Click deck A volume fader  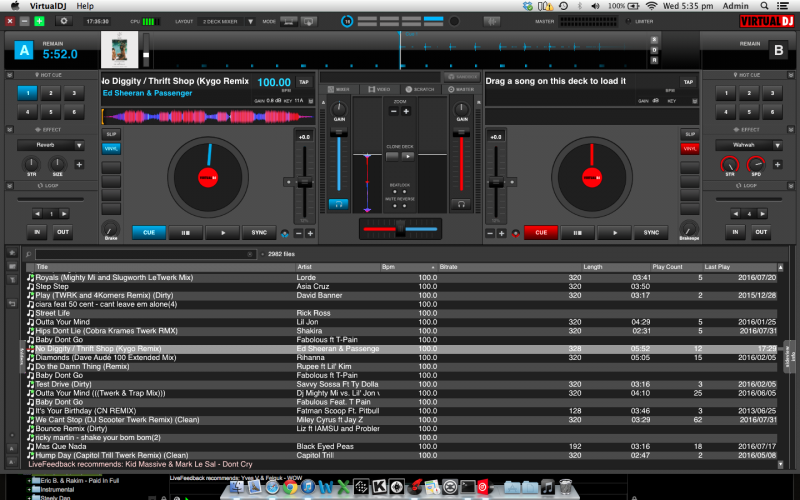(339, 133)
